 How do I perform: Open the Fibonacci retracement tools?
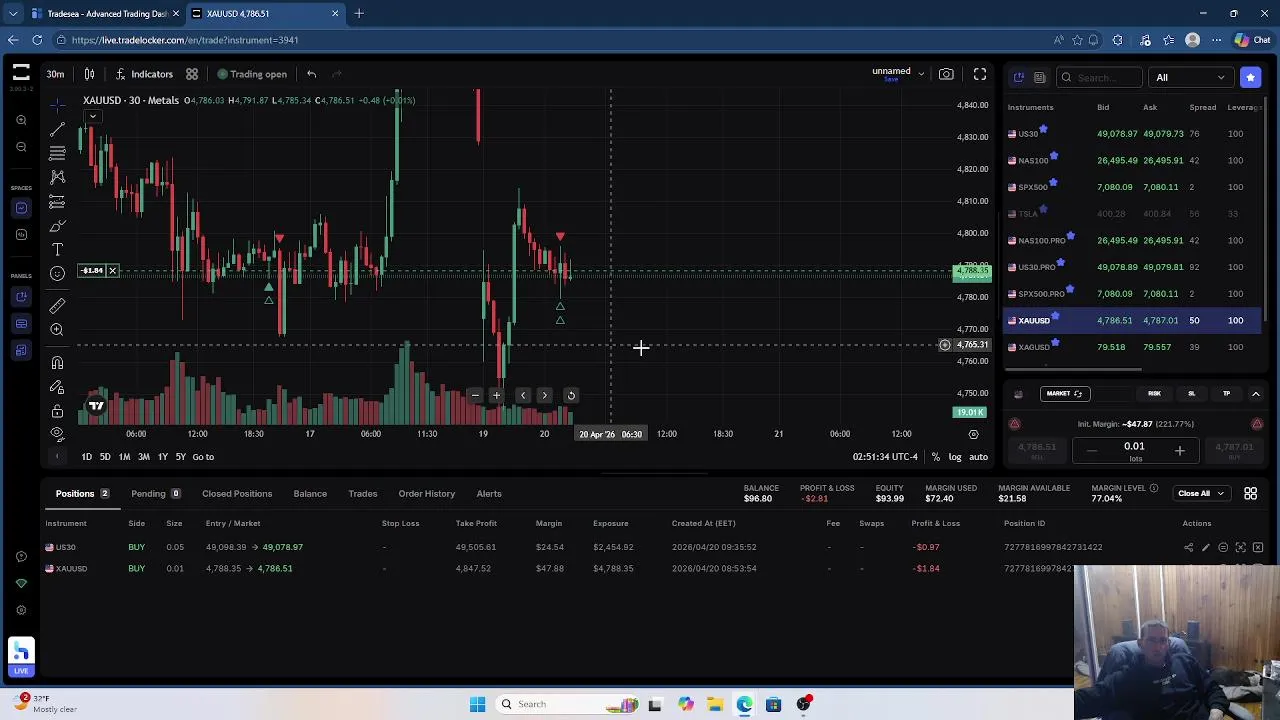click(x=57, y=153)
